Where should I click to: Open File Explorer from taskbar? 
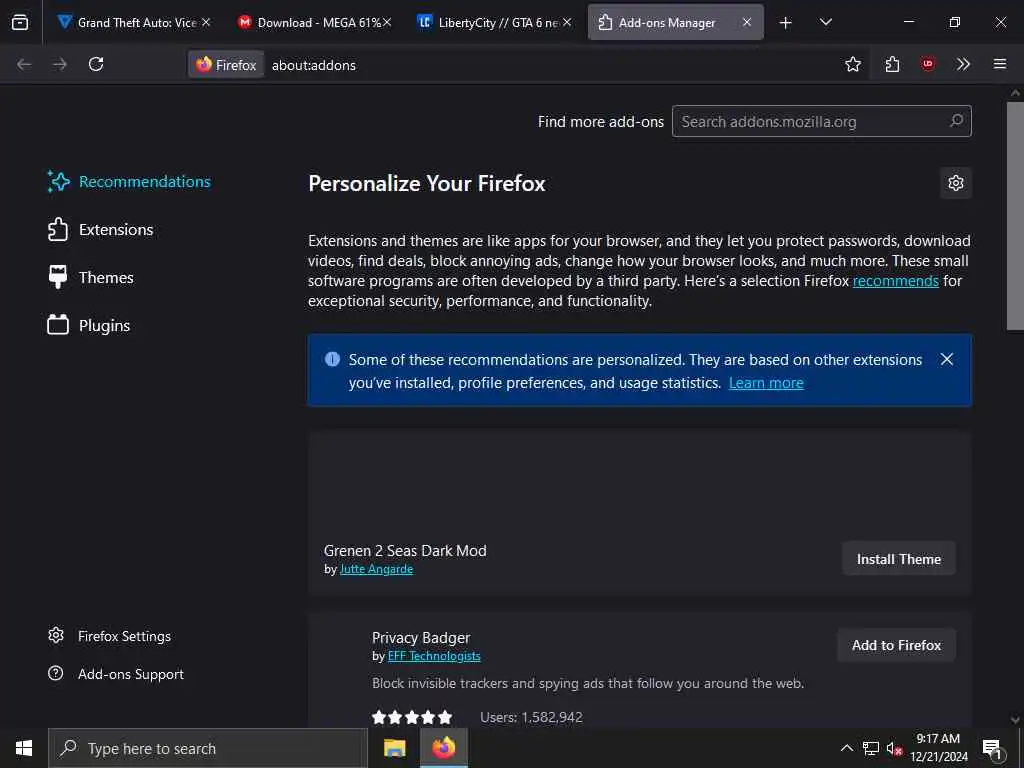click(x=394, y=748)
